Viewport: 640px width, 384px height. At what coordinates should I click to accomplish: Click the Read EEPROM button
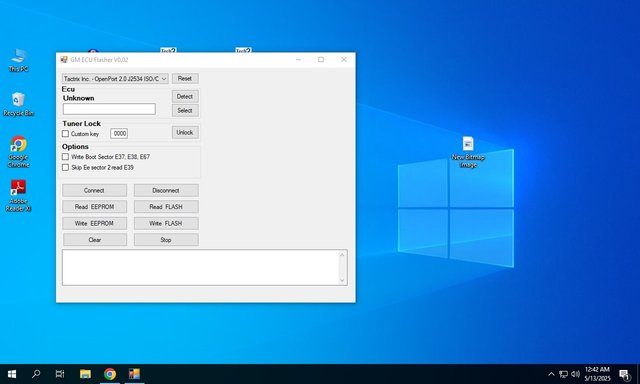click(94, 207)
